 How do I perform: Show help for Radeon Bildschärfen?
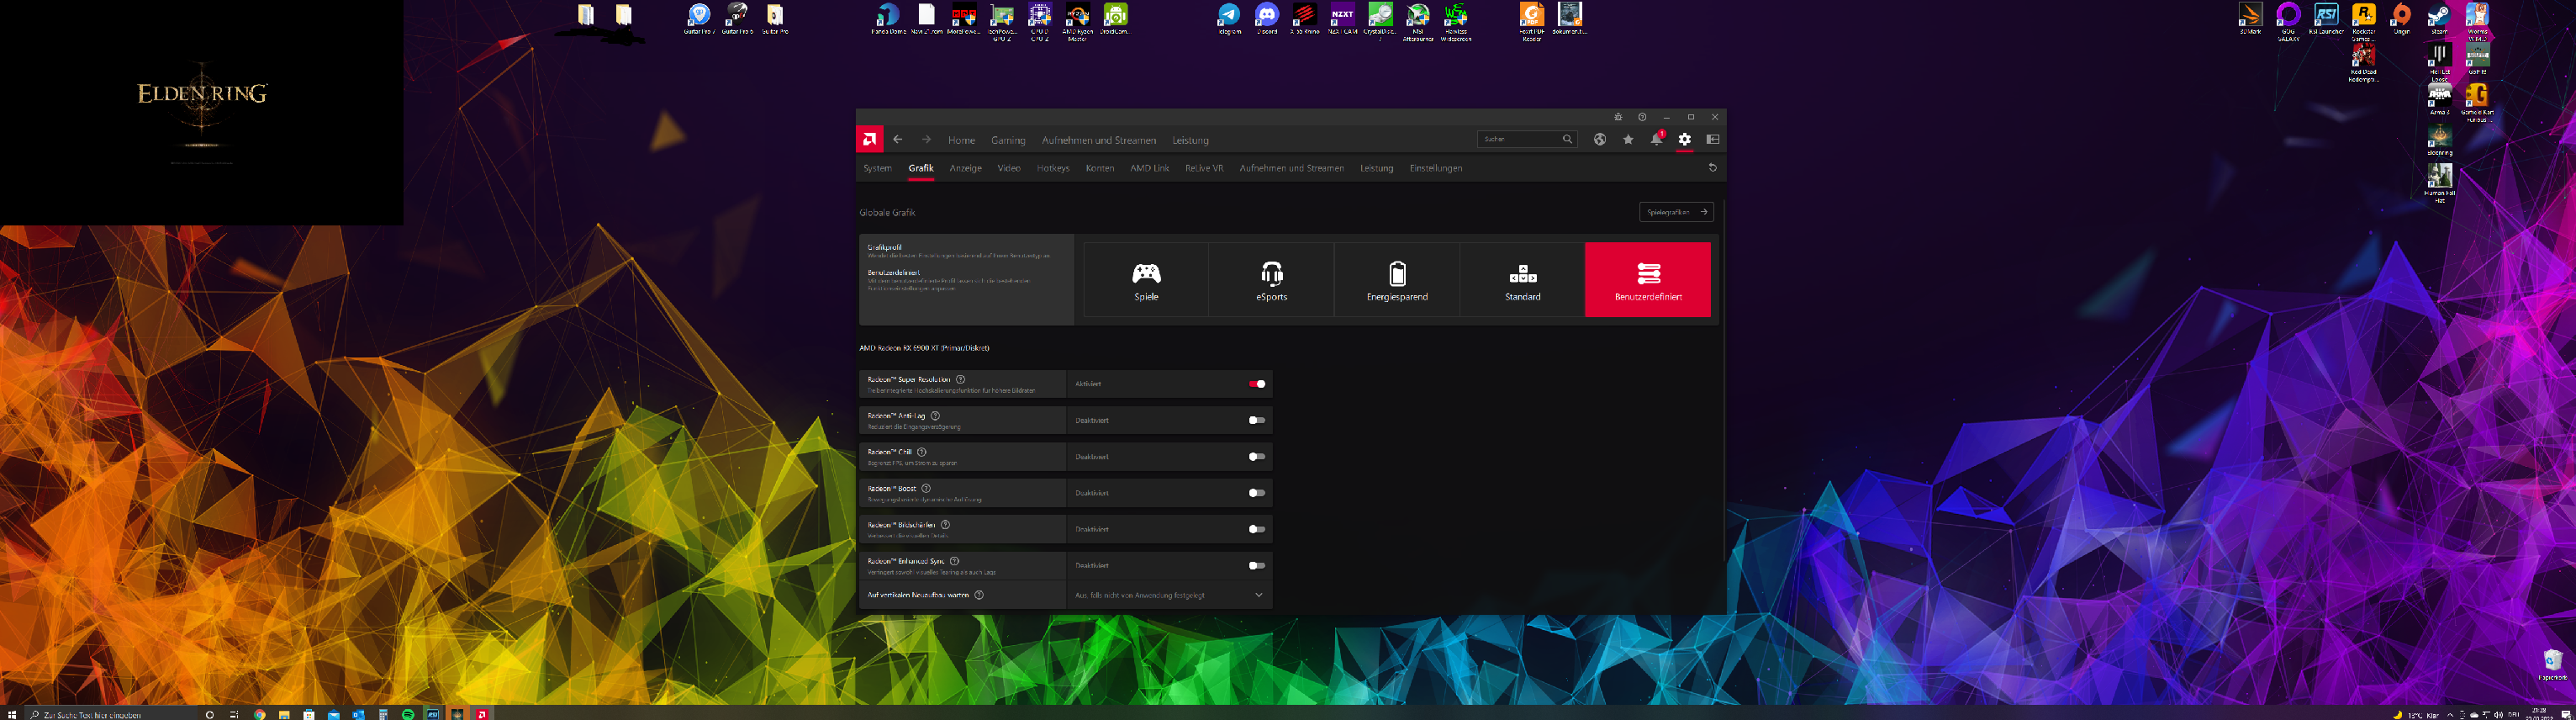pyautogui.click(x=945, y=525)
